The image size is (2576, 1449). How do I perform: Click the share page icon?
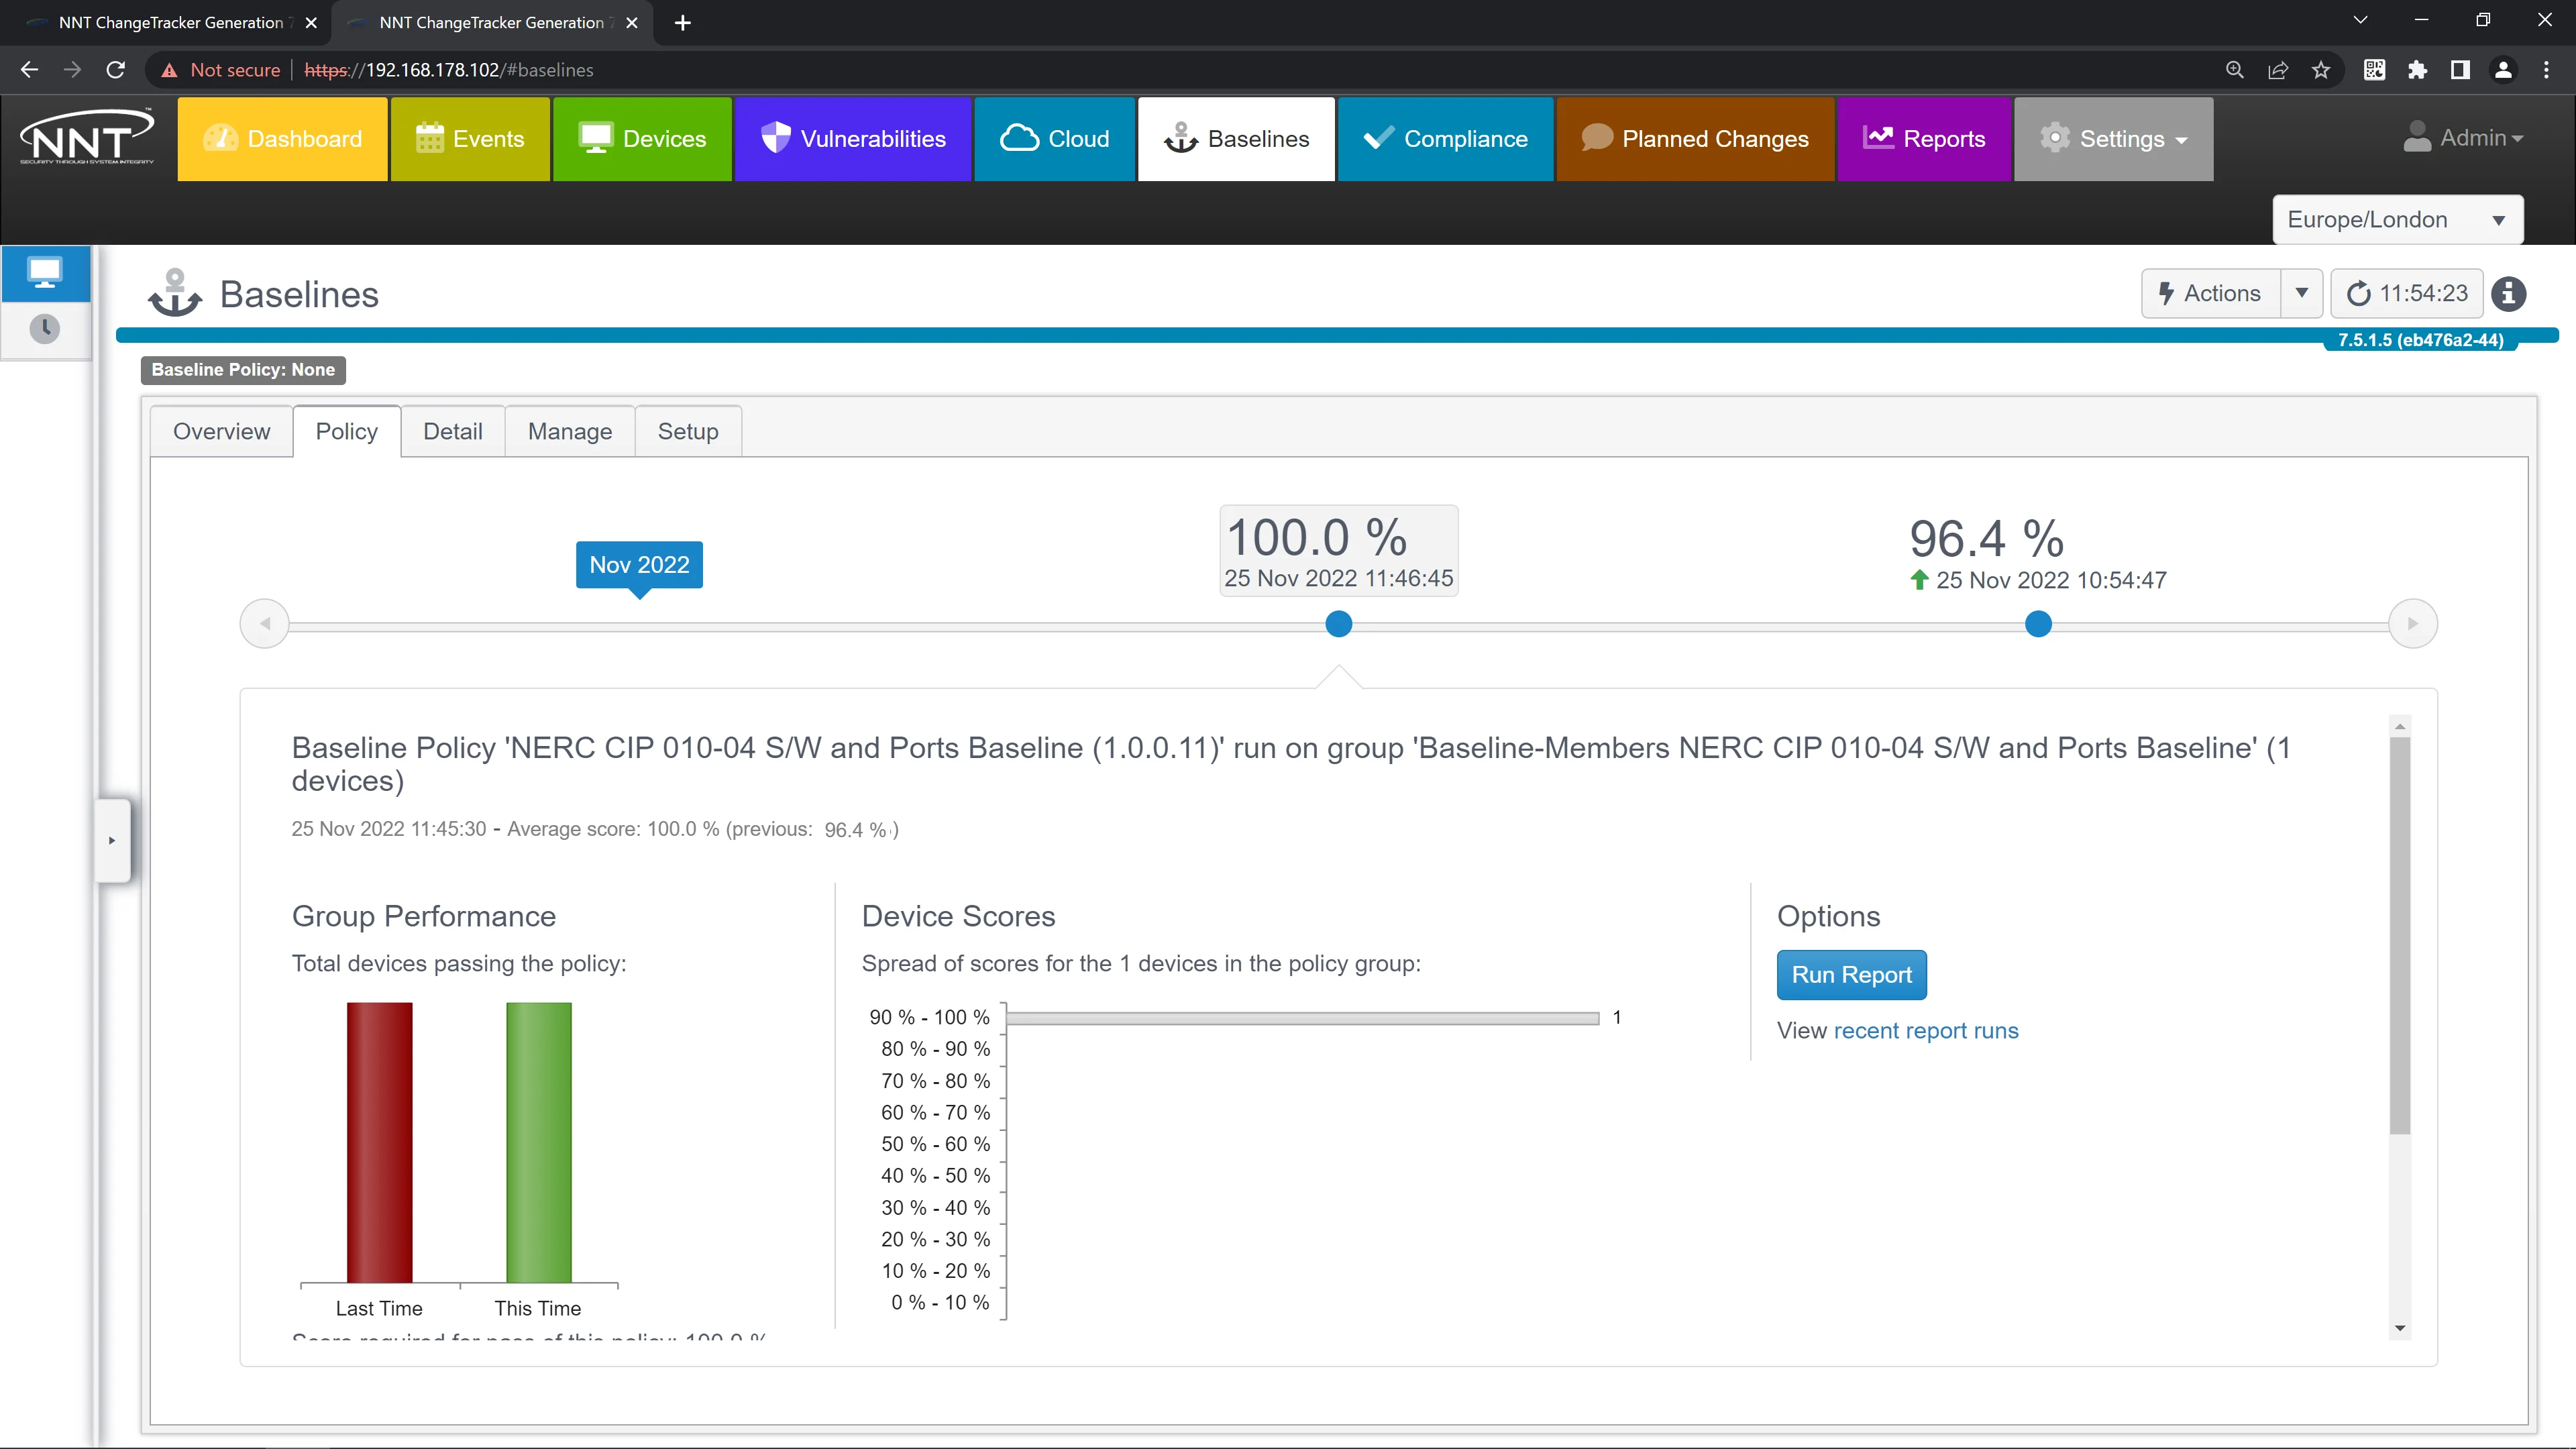click(x=2278, y=70)
